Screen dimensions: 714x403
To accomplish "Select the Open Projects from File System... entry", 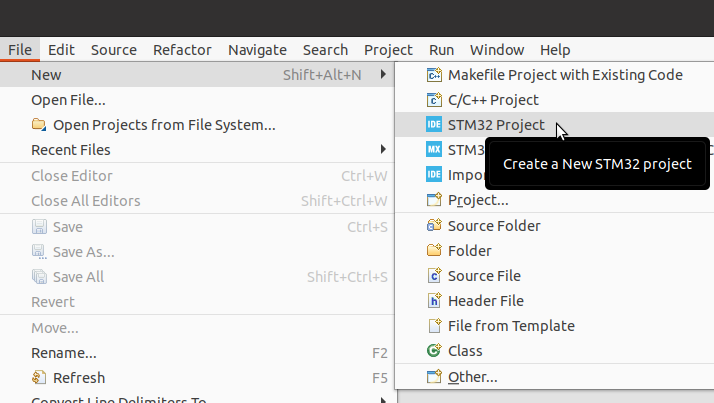I will click(197, 125).
